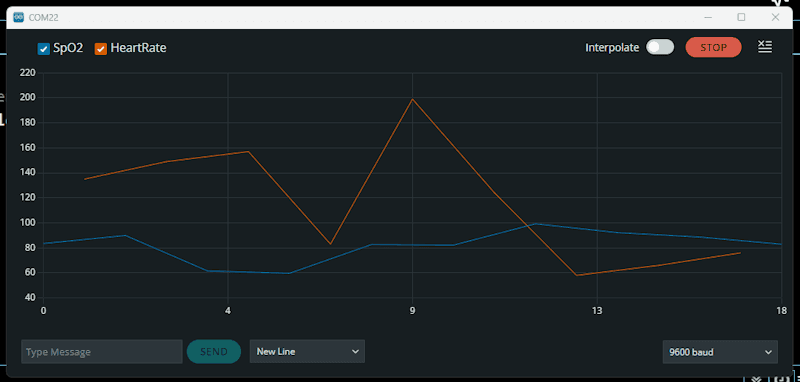The width and height of the screenshot is (800, 382).
Task: Click the COM22 window title text
Action: [43, 18]
